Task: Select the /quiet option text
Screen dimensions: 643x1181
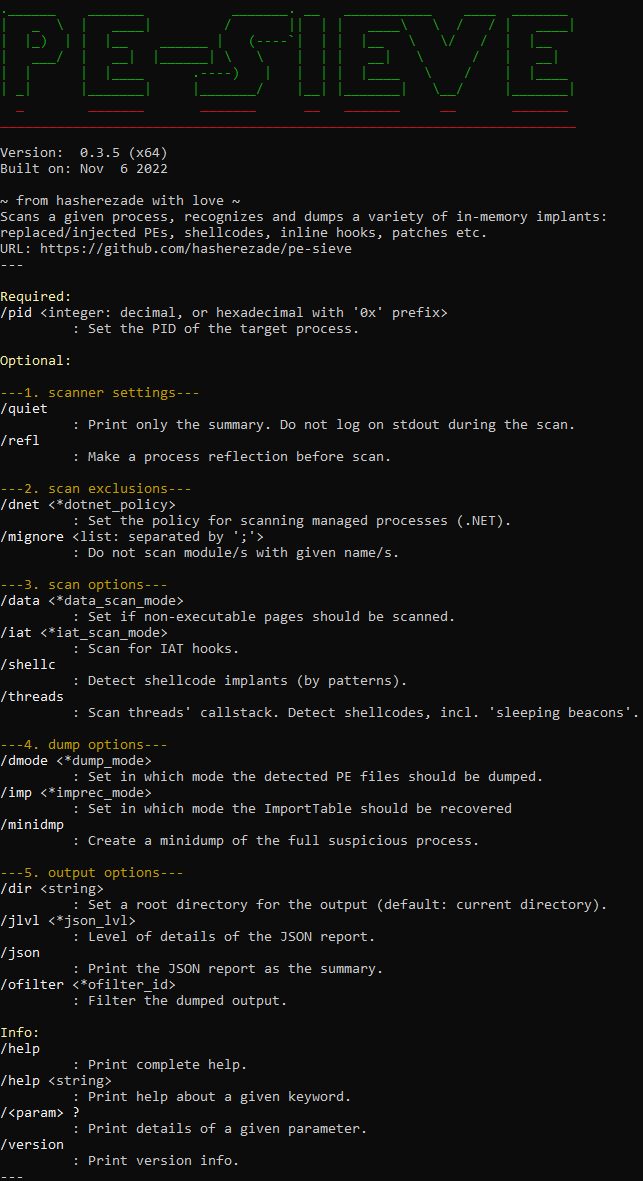Action: tap(24, 408)
